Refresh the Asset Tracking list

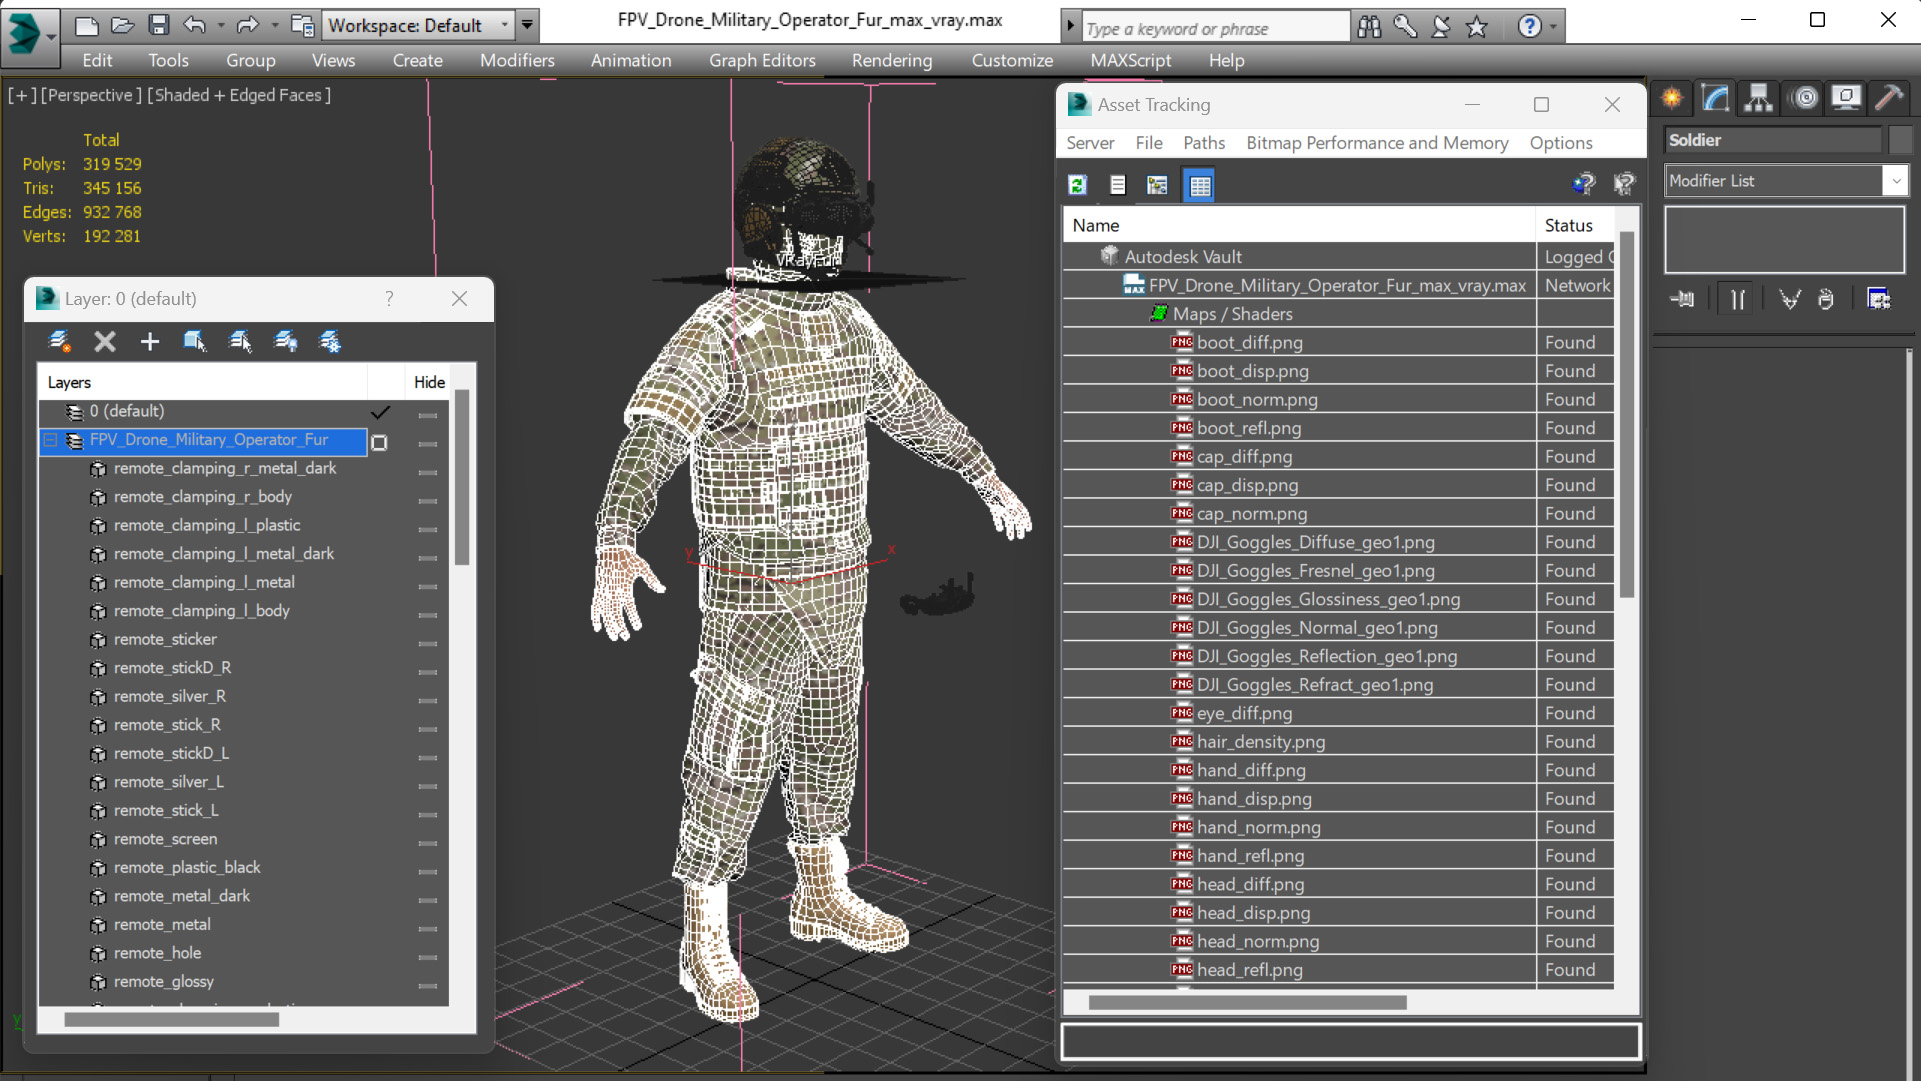(x=1077, y=185)
